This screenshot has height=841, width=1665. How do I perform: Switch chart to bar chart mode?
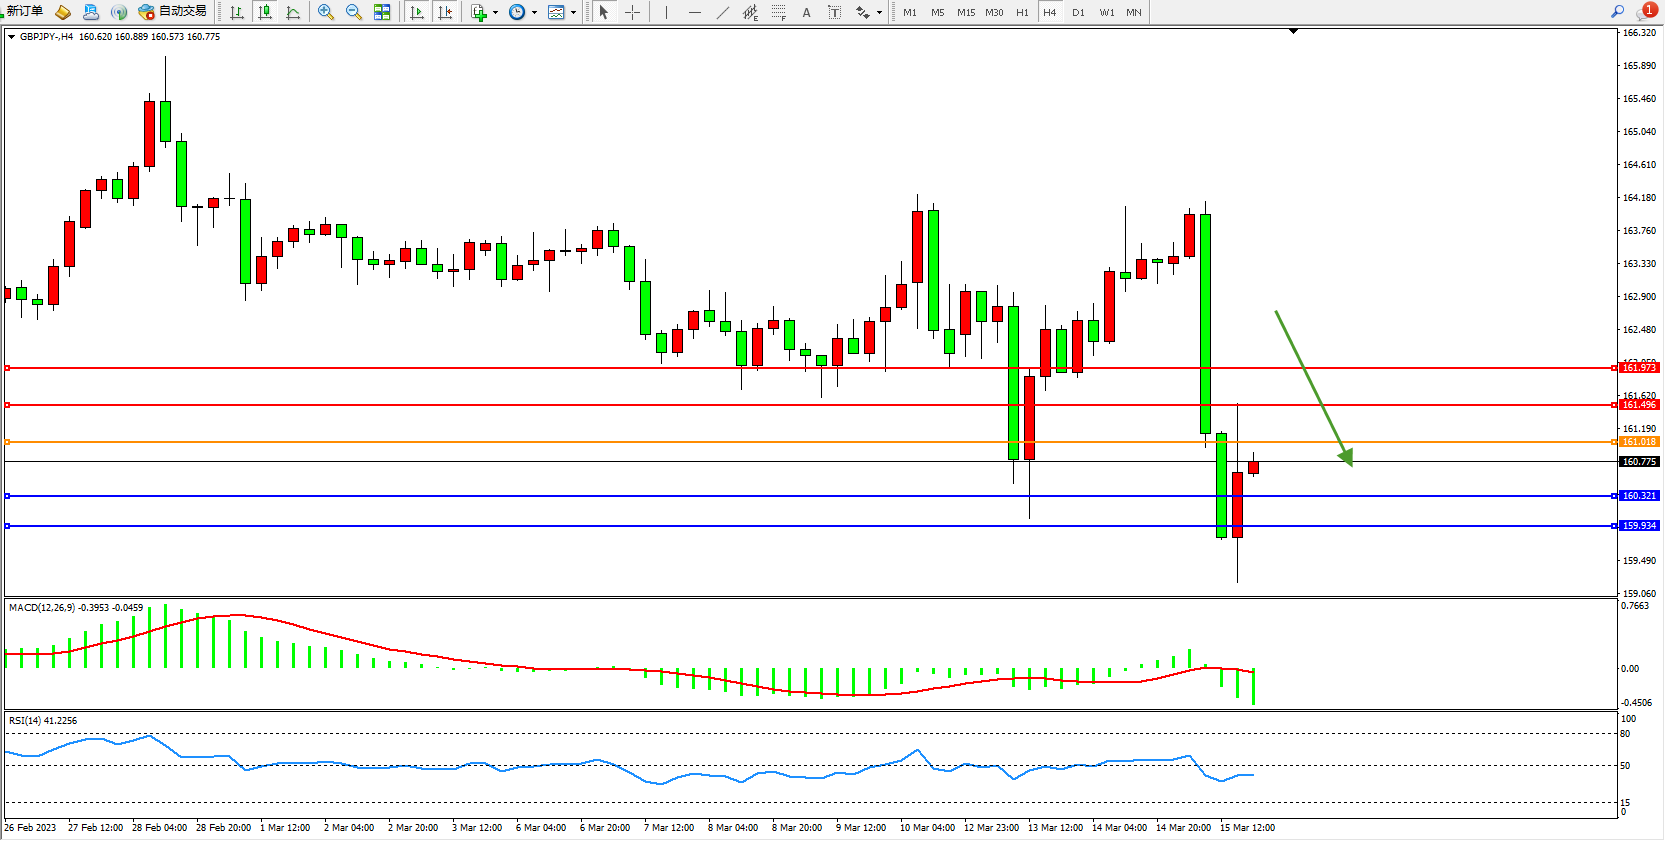(x=237, y=12)
